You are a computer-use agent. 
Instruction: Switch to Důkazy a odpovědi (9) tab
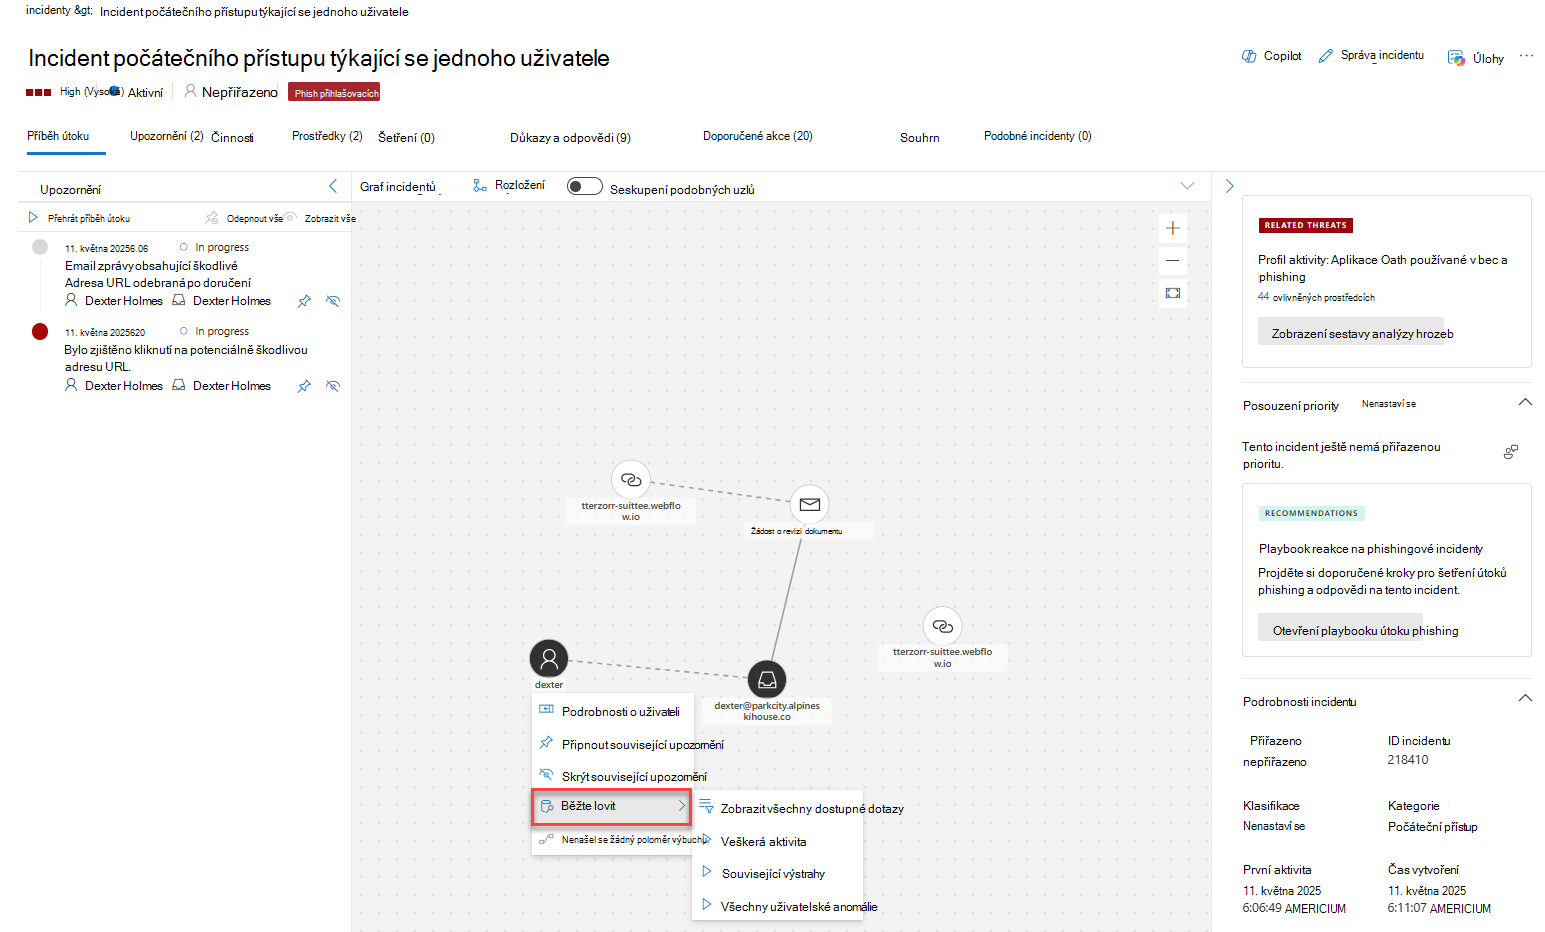tap(570, 138)
